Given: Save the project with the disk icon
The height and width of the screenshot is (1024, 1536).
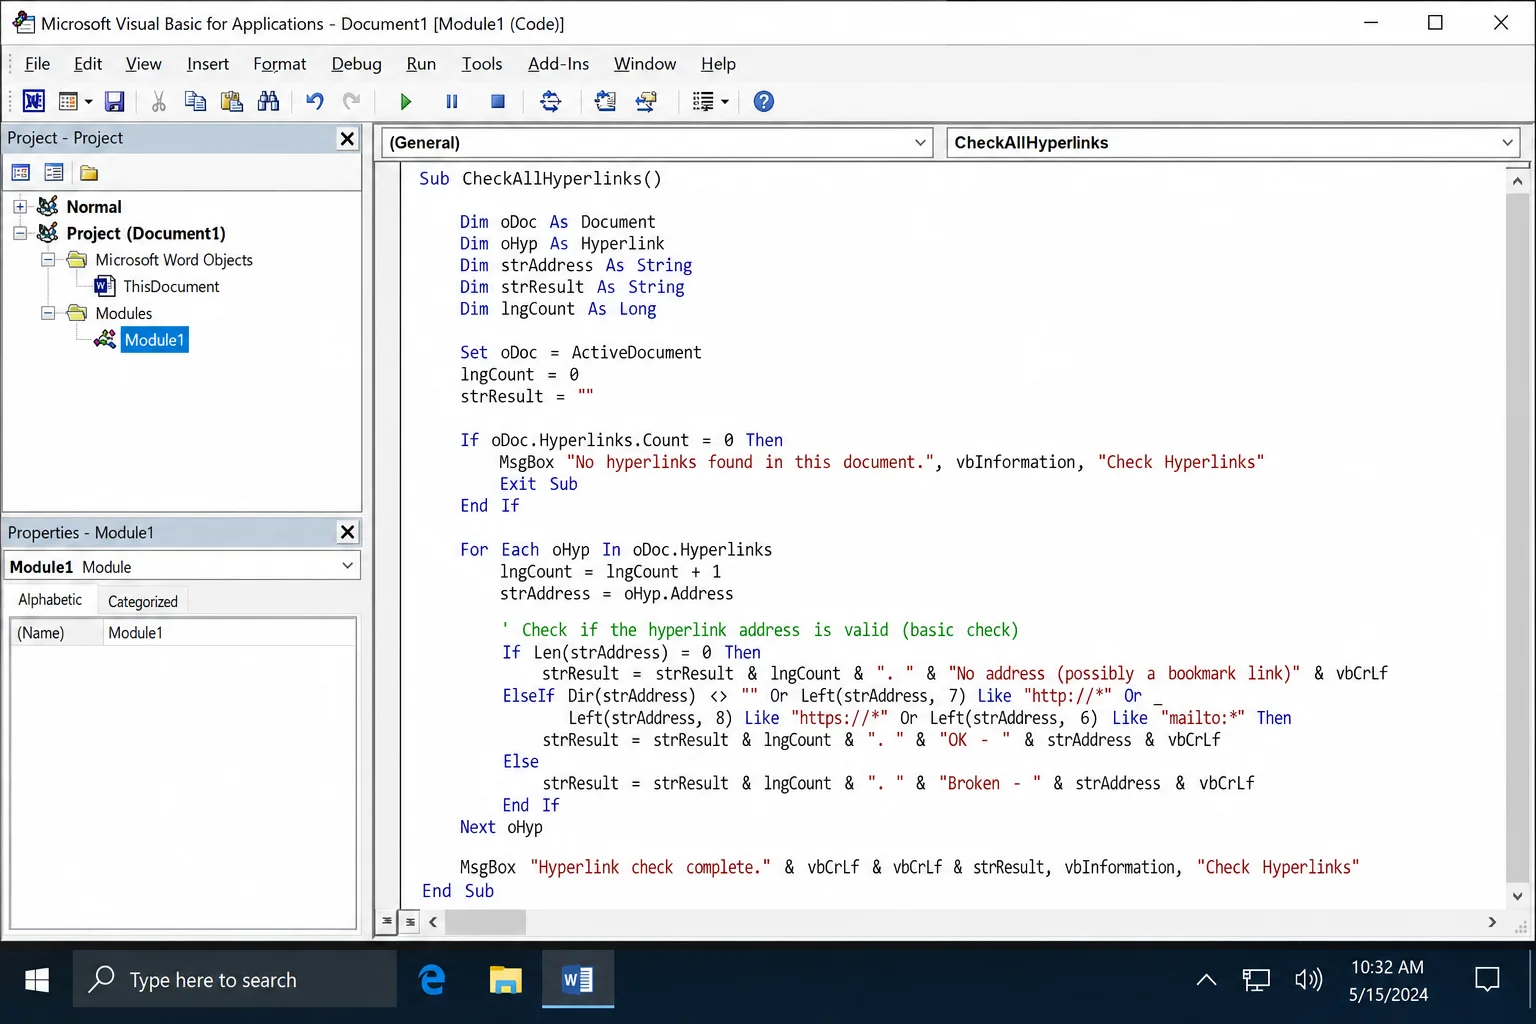Looking at the screenshot, I should (115, 101).
